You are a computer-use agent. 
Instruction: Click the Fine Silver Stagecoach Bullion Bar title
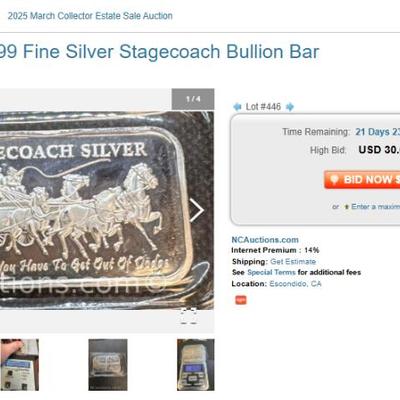click(159, 52)
